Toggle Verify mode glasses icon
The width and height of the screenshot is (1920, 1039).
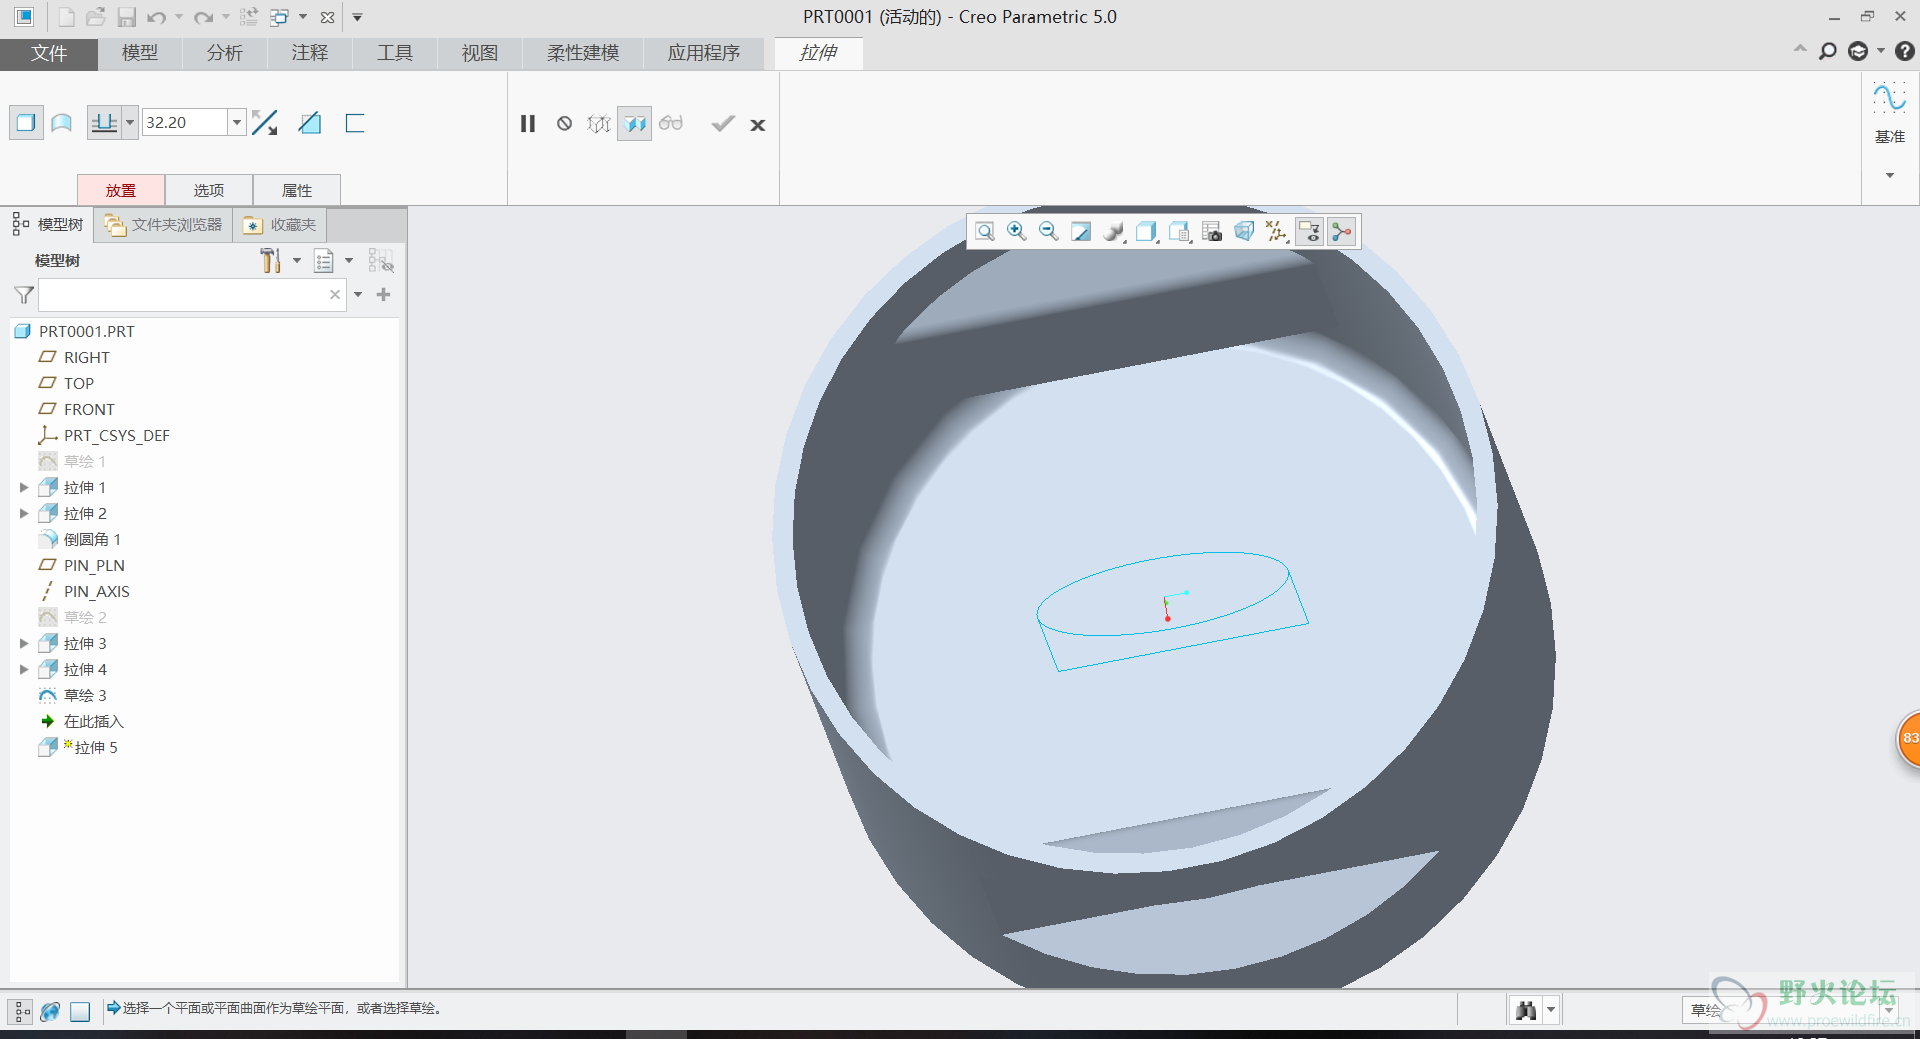coord(671,123)
